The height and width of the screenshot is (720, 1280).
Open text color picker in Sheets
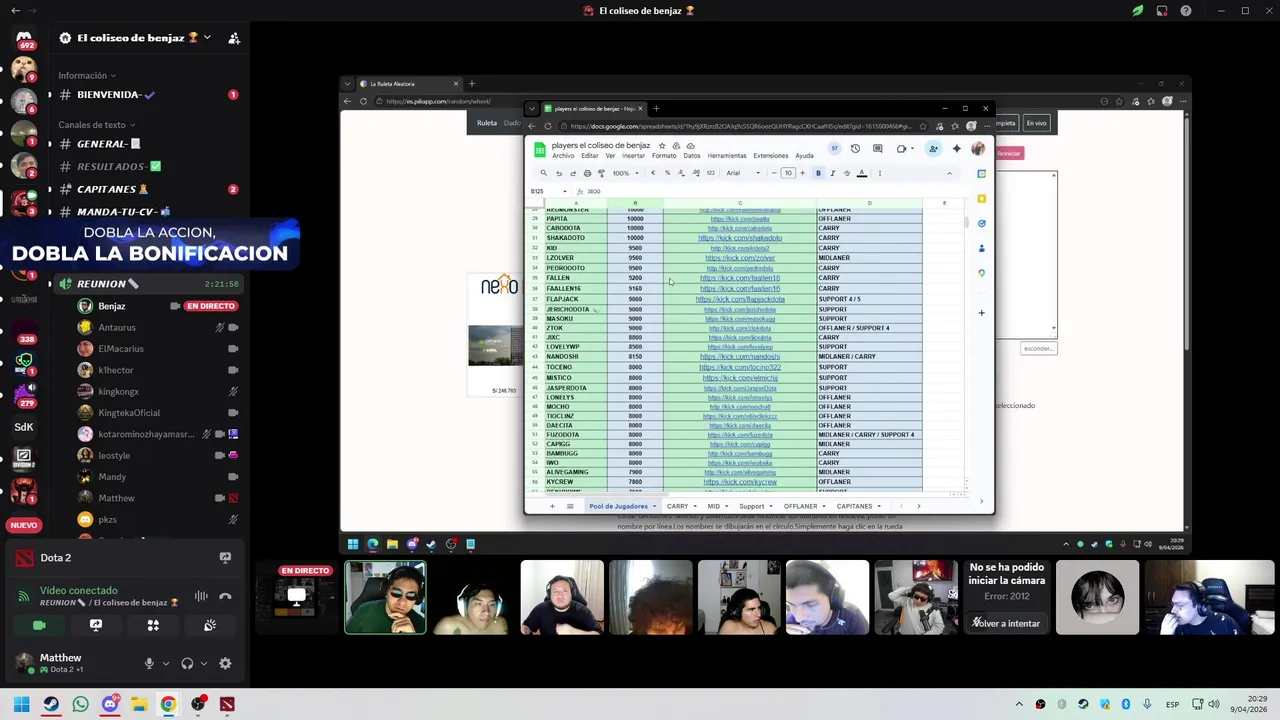pos(862,173)
